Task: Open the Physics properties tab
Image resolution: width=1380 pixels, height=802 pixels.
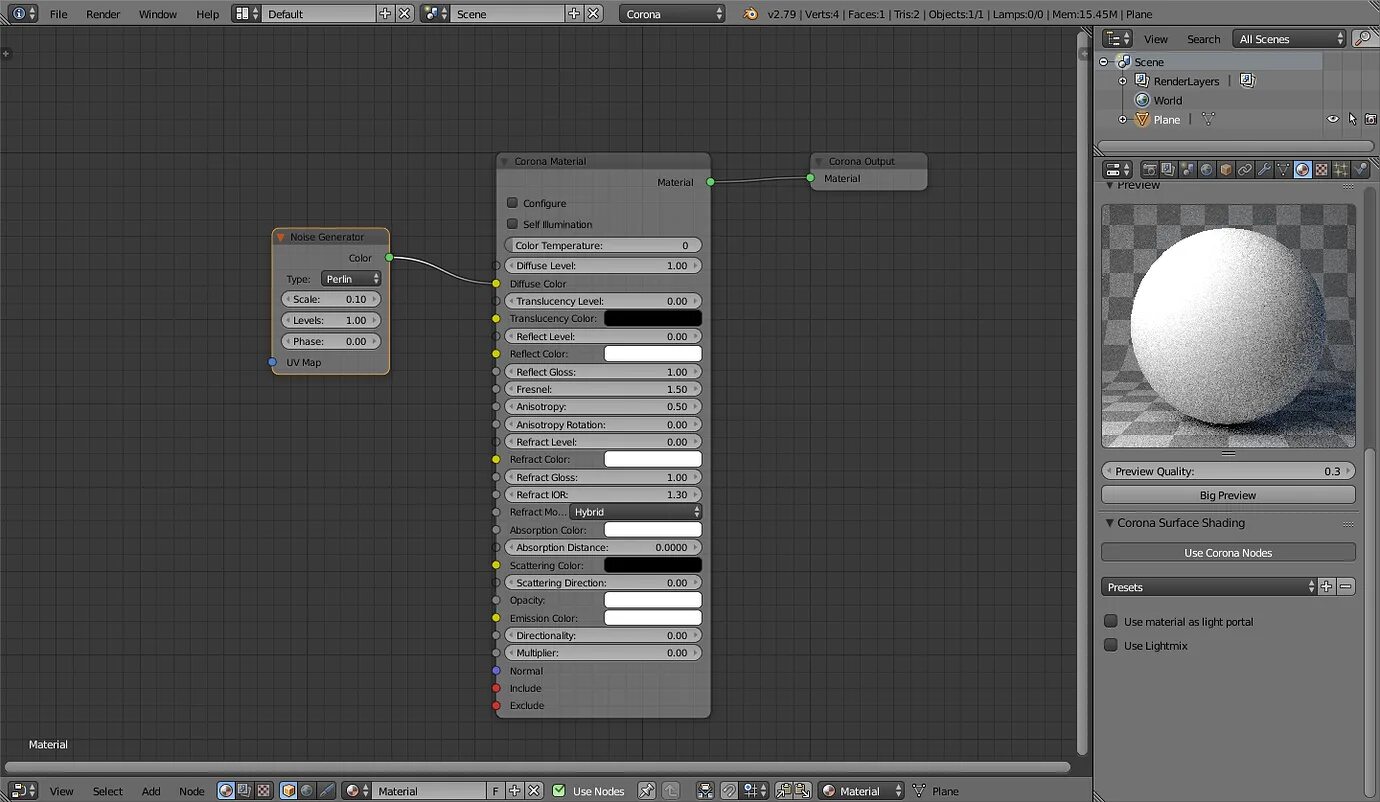Action: 1360,170
